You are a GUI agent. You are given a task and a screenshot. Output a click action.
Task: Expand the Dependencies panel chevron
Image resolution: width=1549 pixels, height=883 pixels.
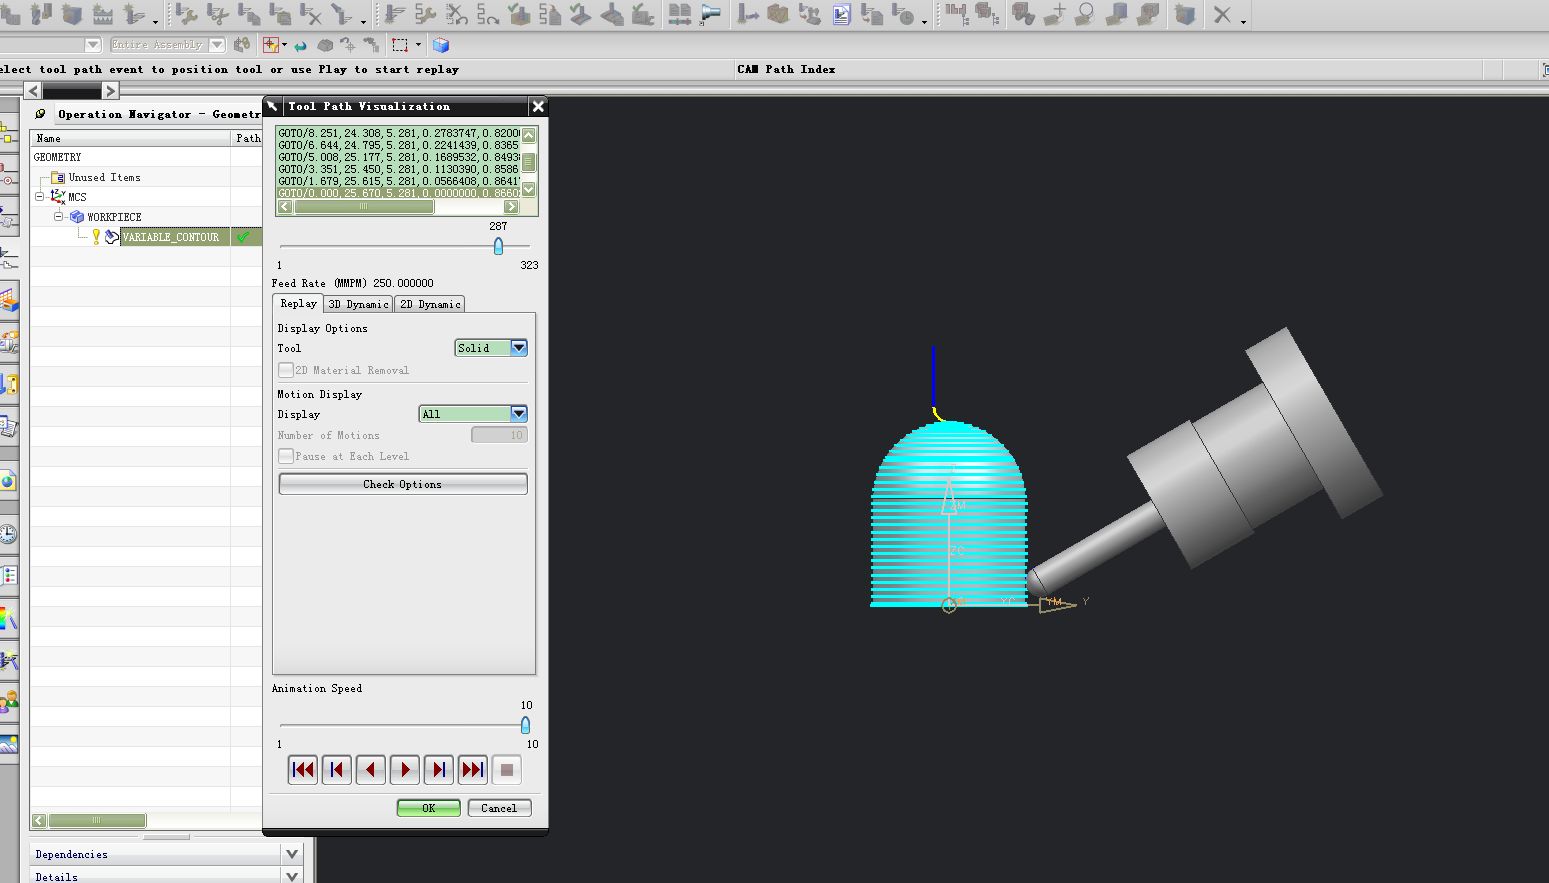292,854
